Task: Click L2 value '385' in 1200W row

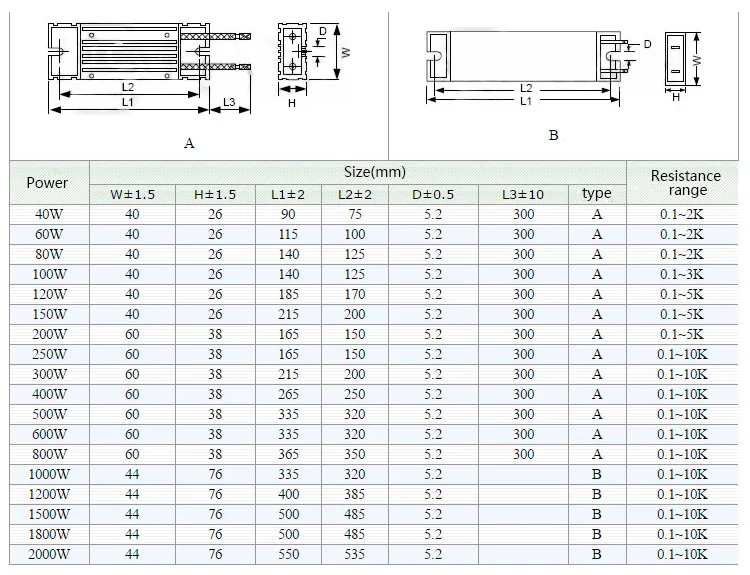Action: 355,495
